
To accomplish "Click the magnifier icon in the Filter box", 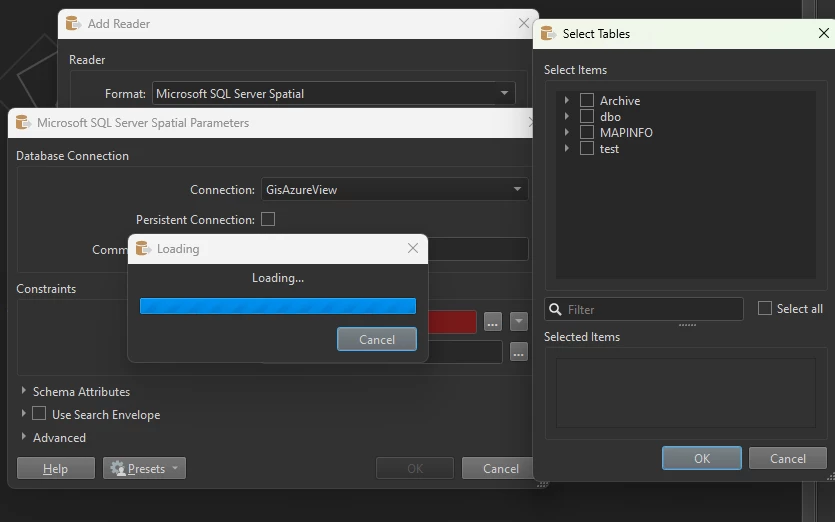I will tap(555, 309).
